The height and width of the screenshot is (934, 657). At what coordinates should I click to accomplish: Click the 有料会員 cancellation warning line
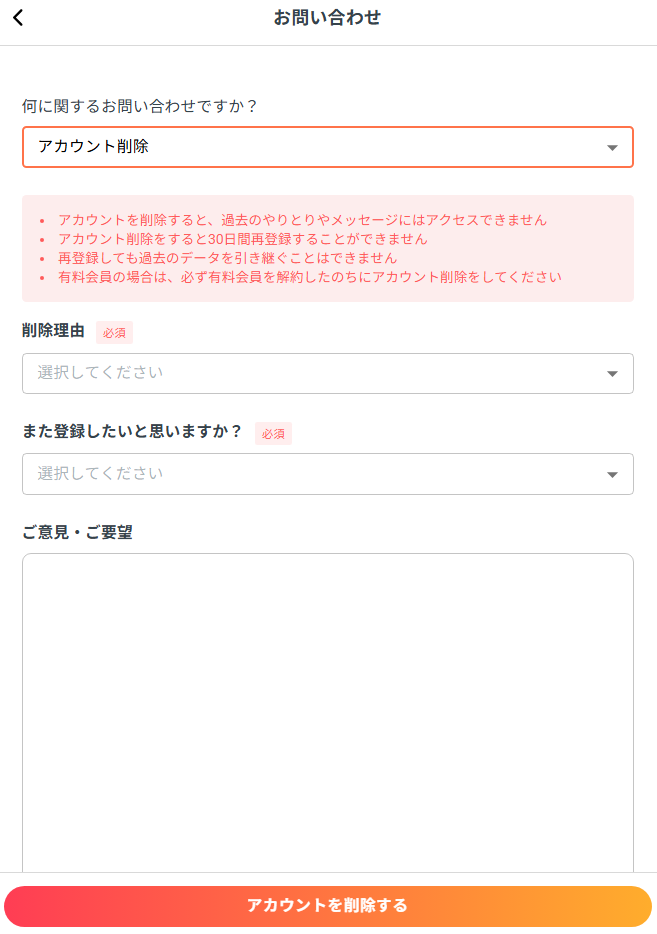pos(309,277)
